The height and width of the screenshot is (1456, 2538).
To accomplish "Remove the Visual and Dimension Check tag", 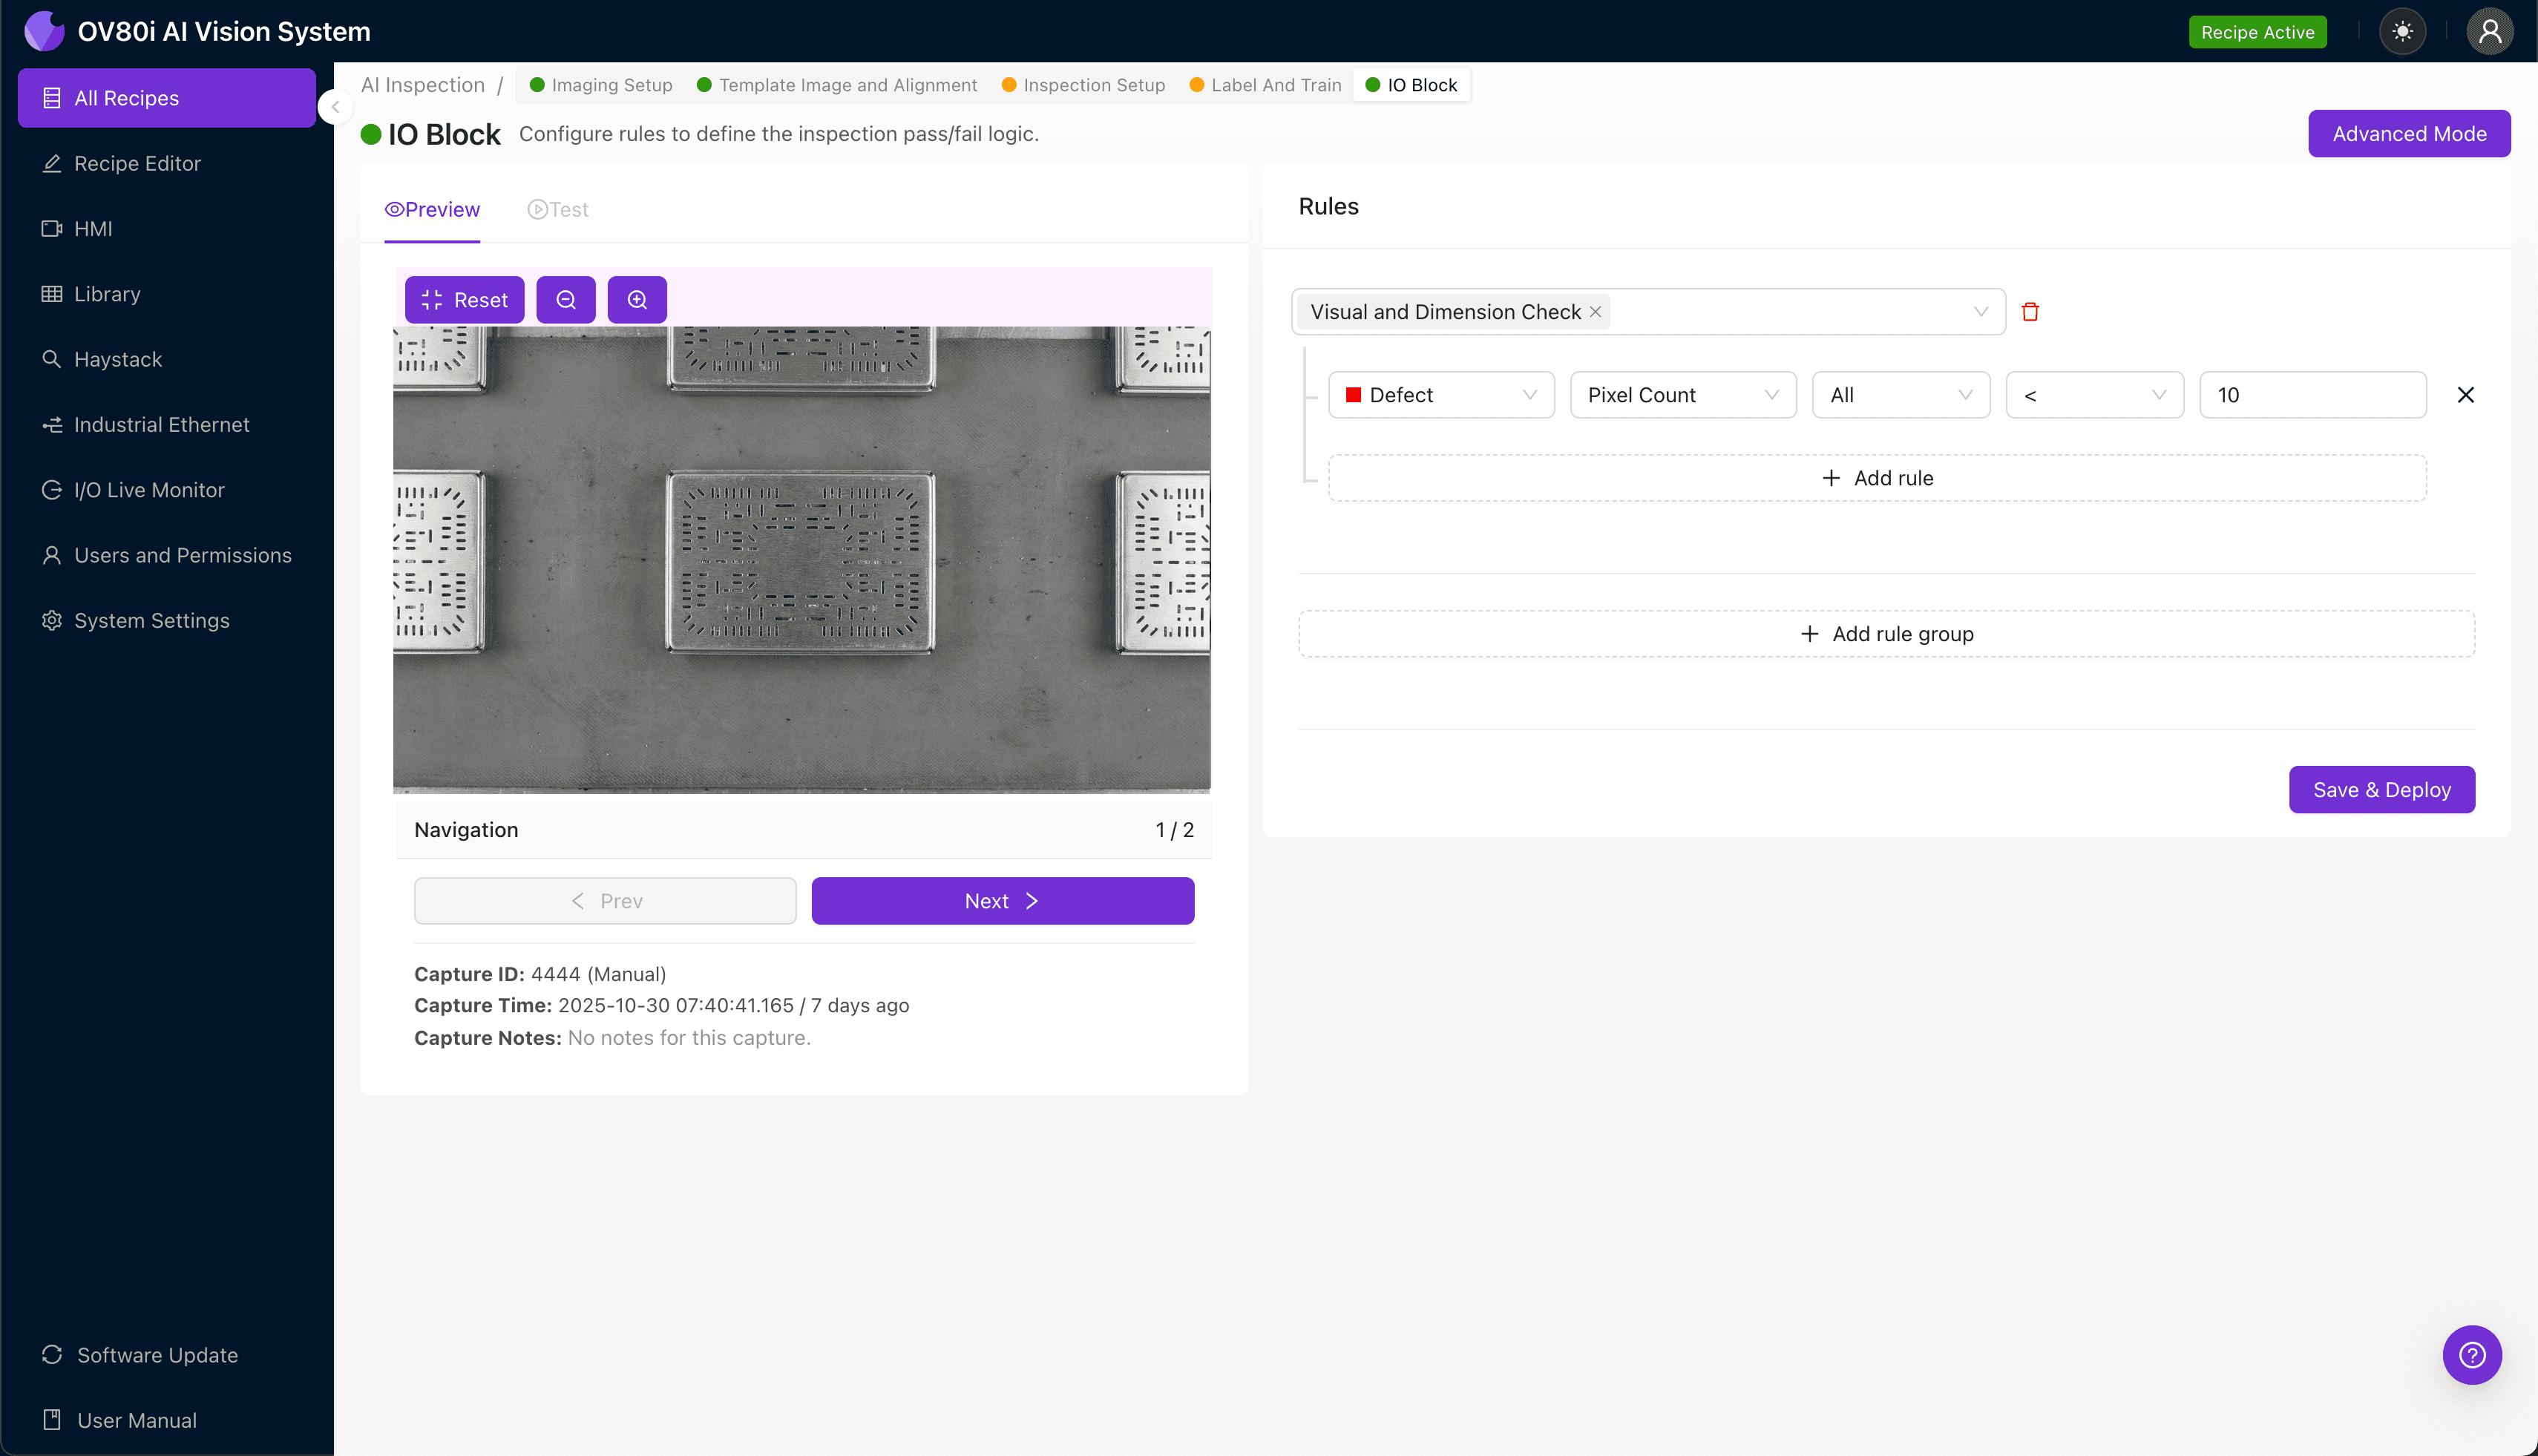I will click(1596, 312).
